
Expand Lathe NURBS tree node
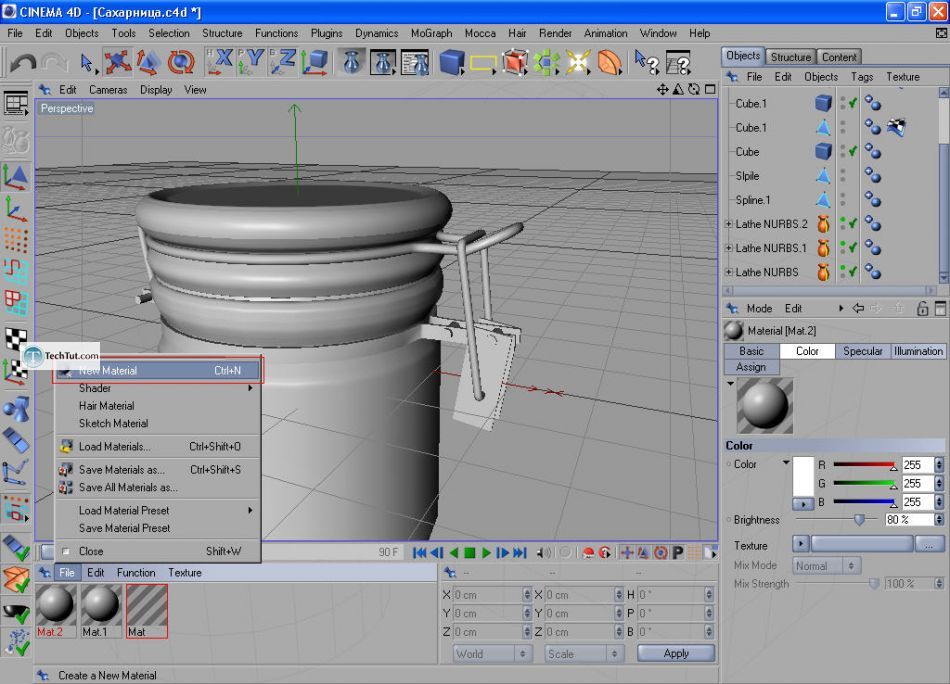pos(729,272)
